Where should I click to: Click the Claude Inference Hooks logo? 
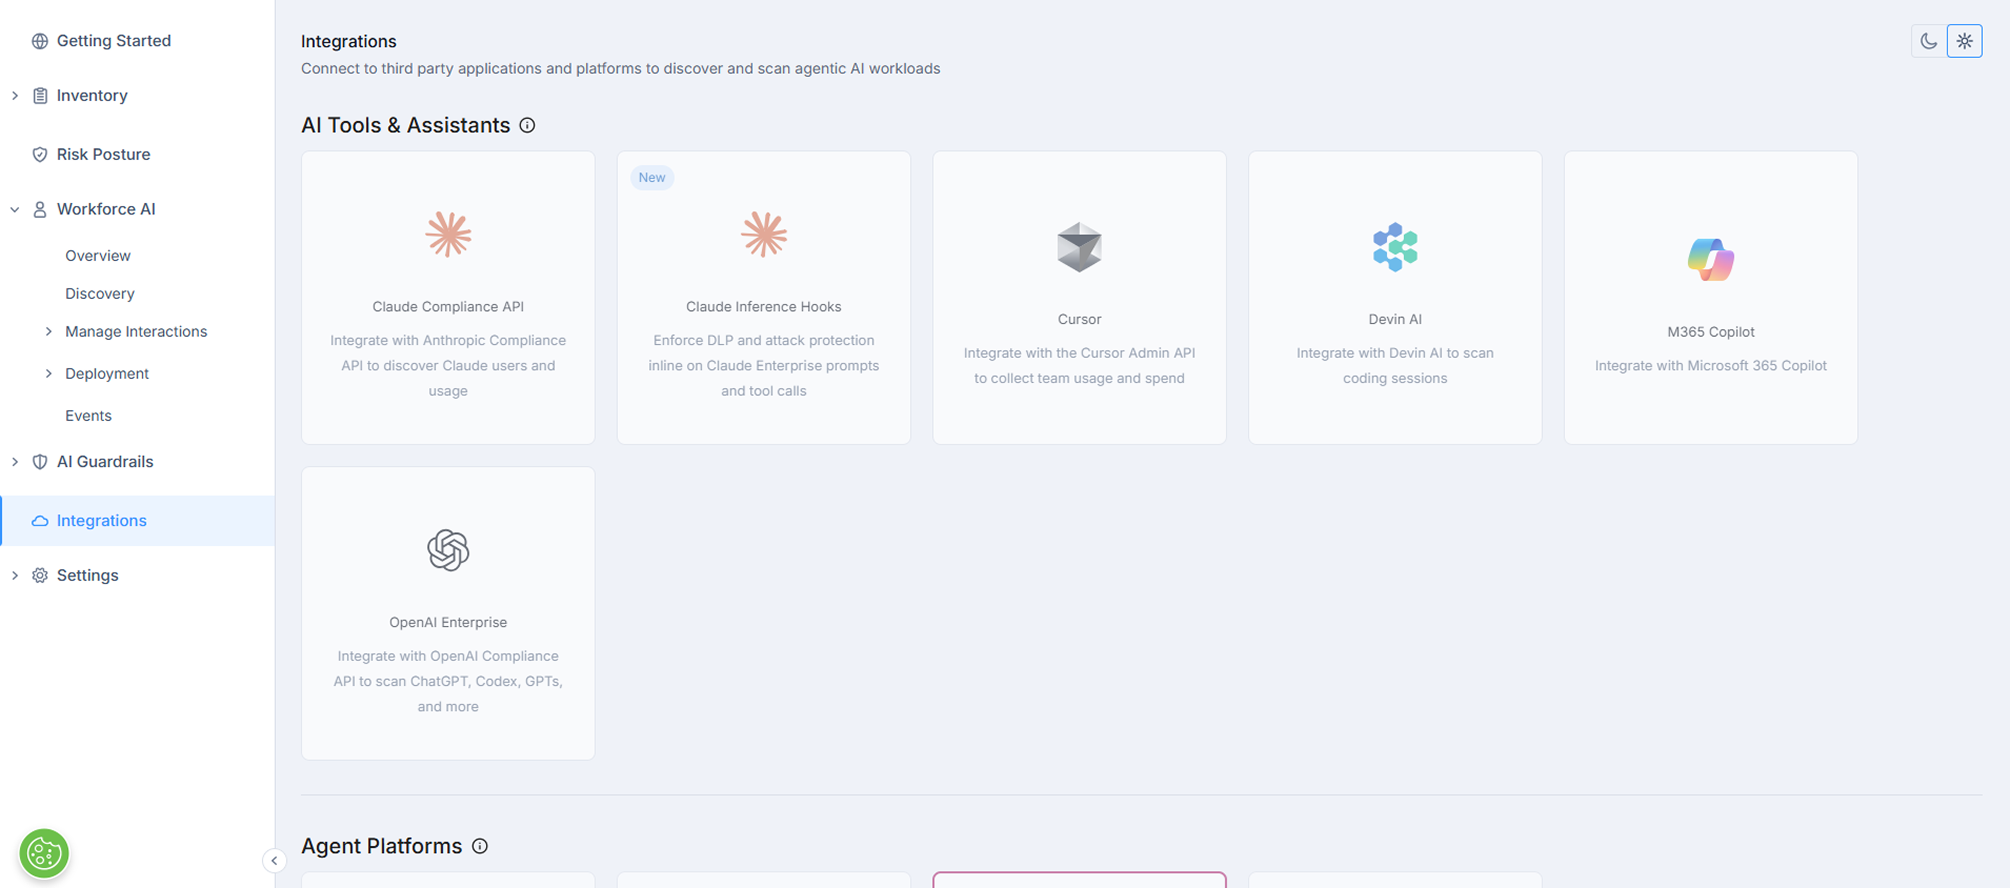764,235
